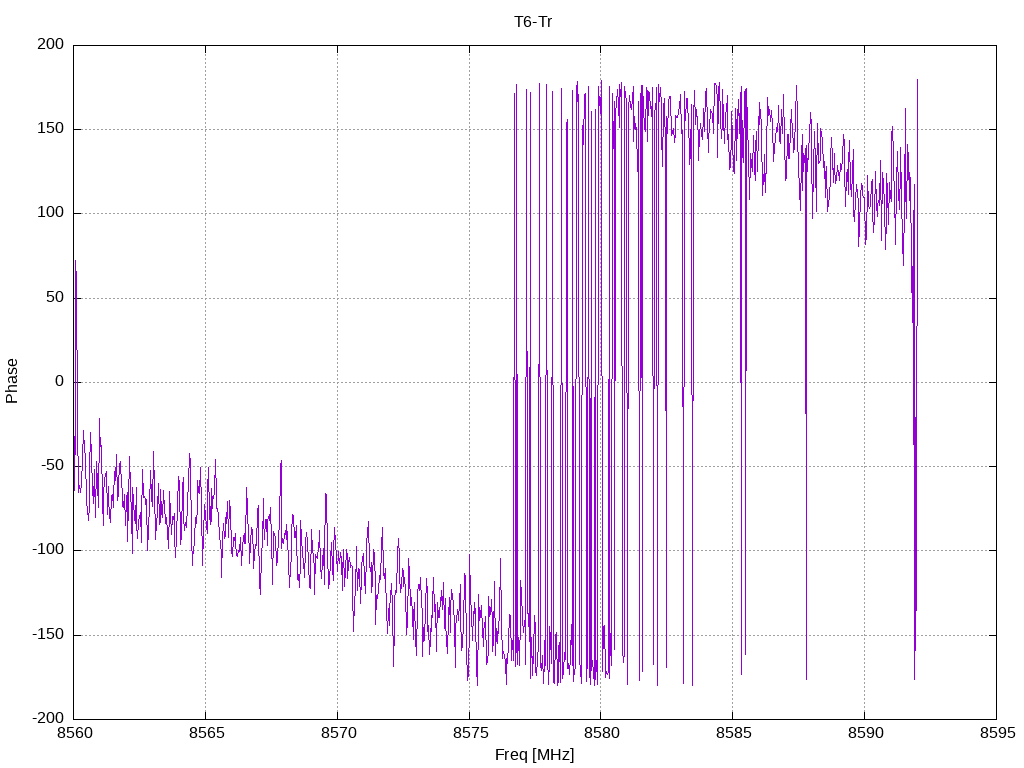
Task: Click x-axis tick label 8580
Action: pos(601,733)
